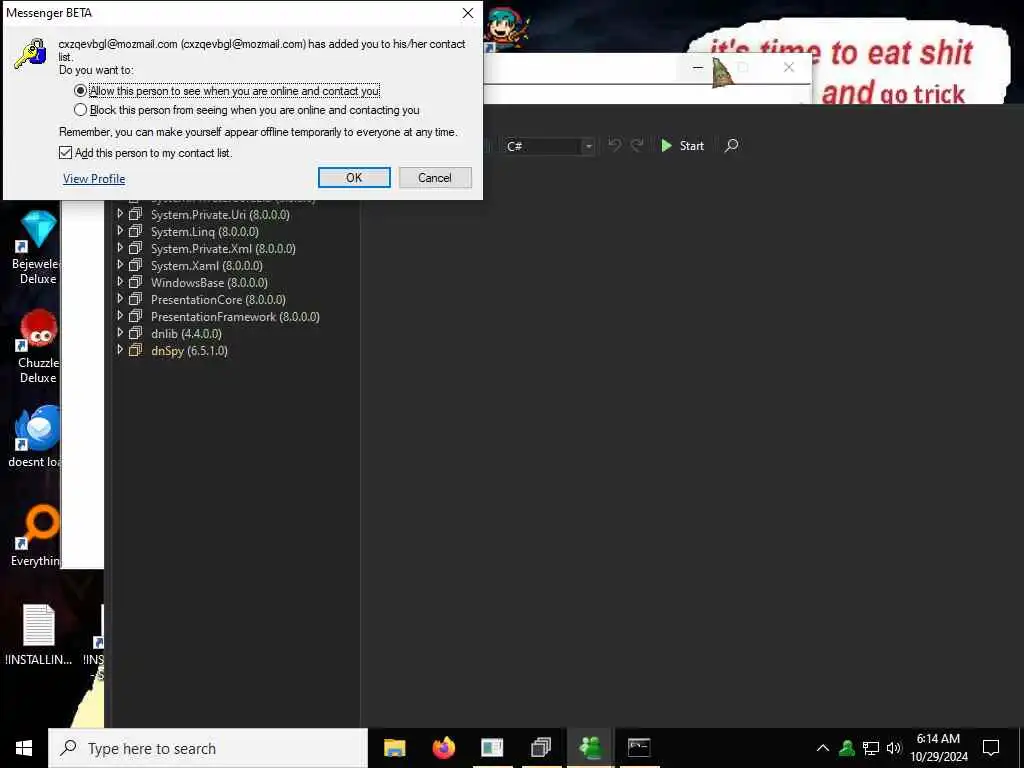The height and width of the screenshot is (768, 1024).
Task: Open the notification center icon
Action: click(991, 748)
